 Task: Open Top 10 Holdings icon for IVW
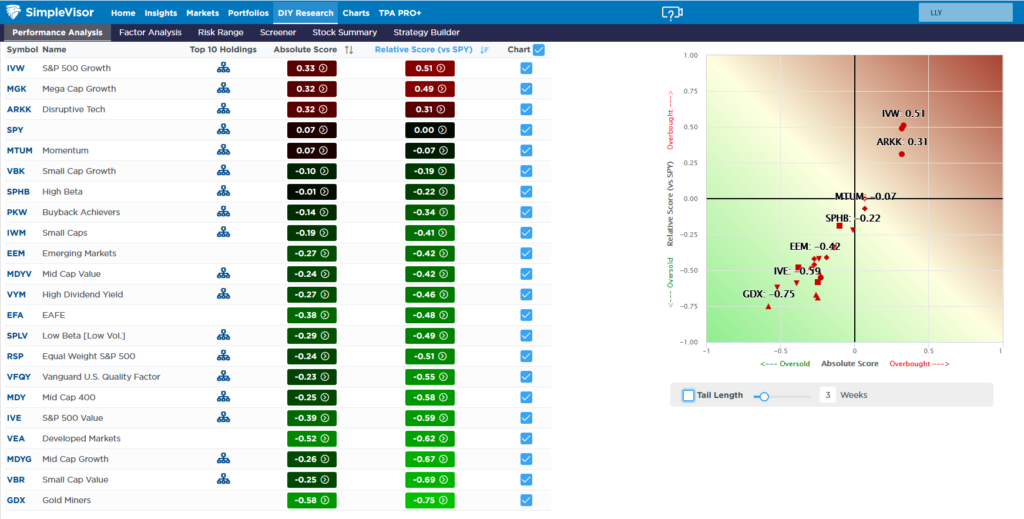point(223,68)
